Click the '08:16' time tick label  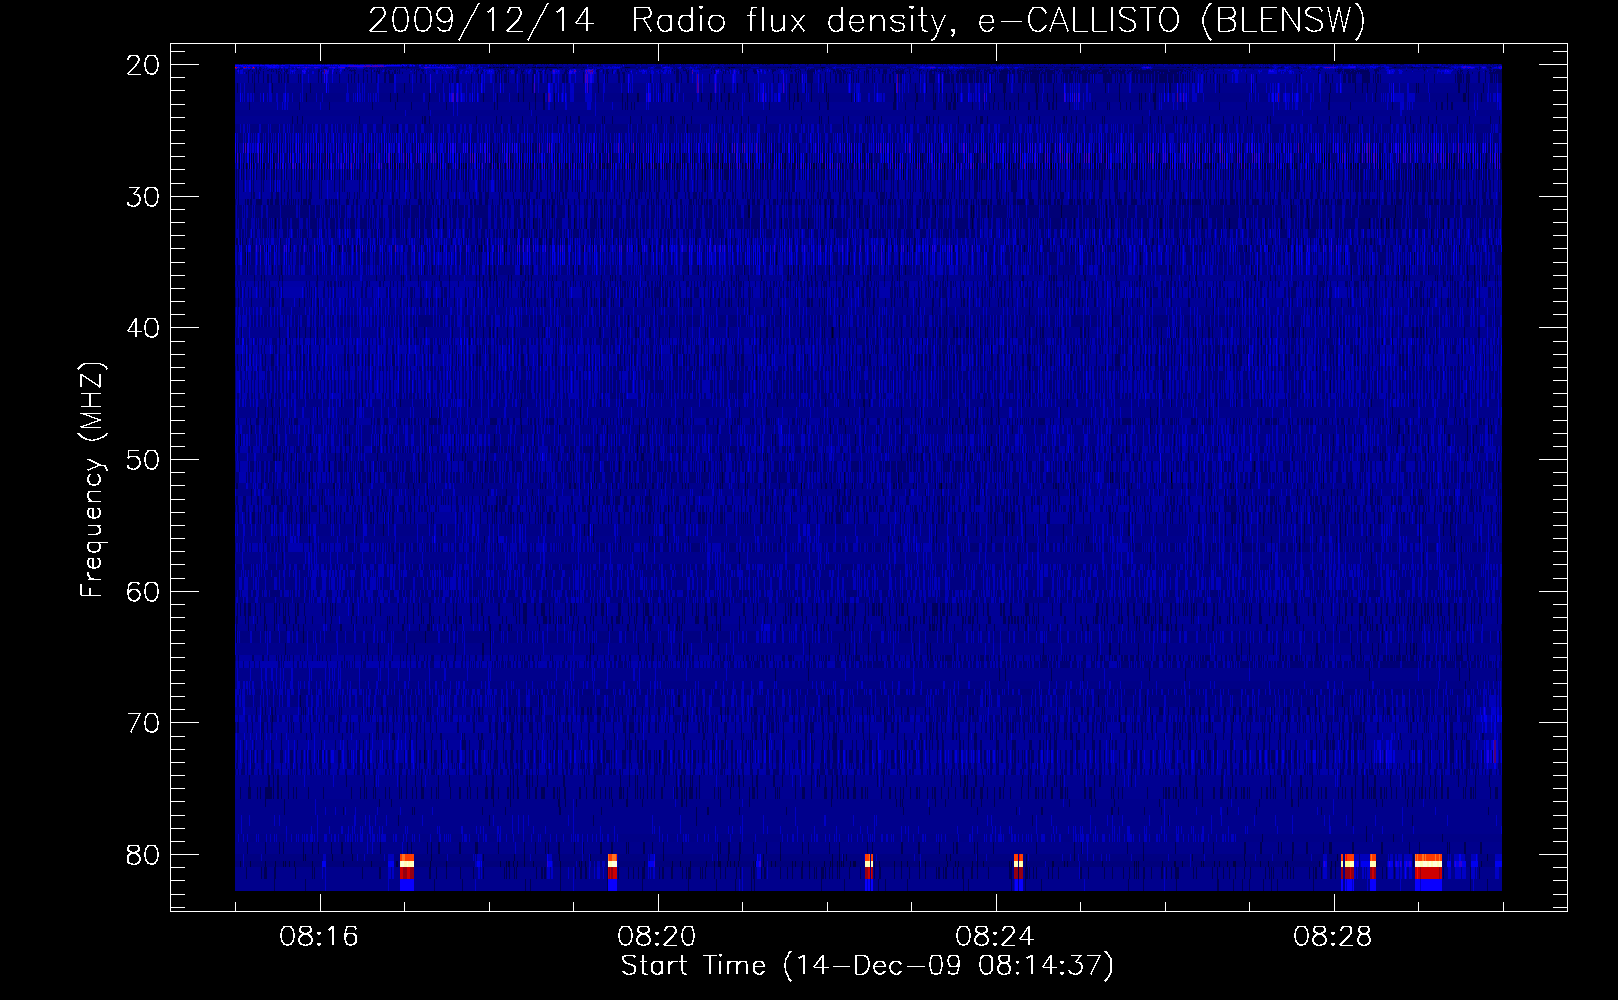pos(319,937)
